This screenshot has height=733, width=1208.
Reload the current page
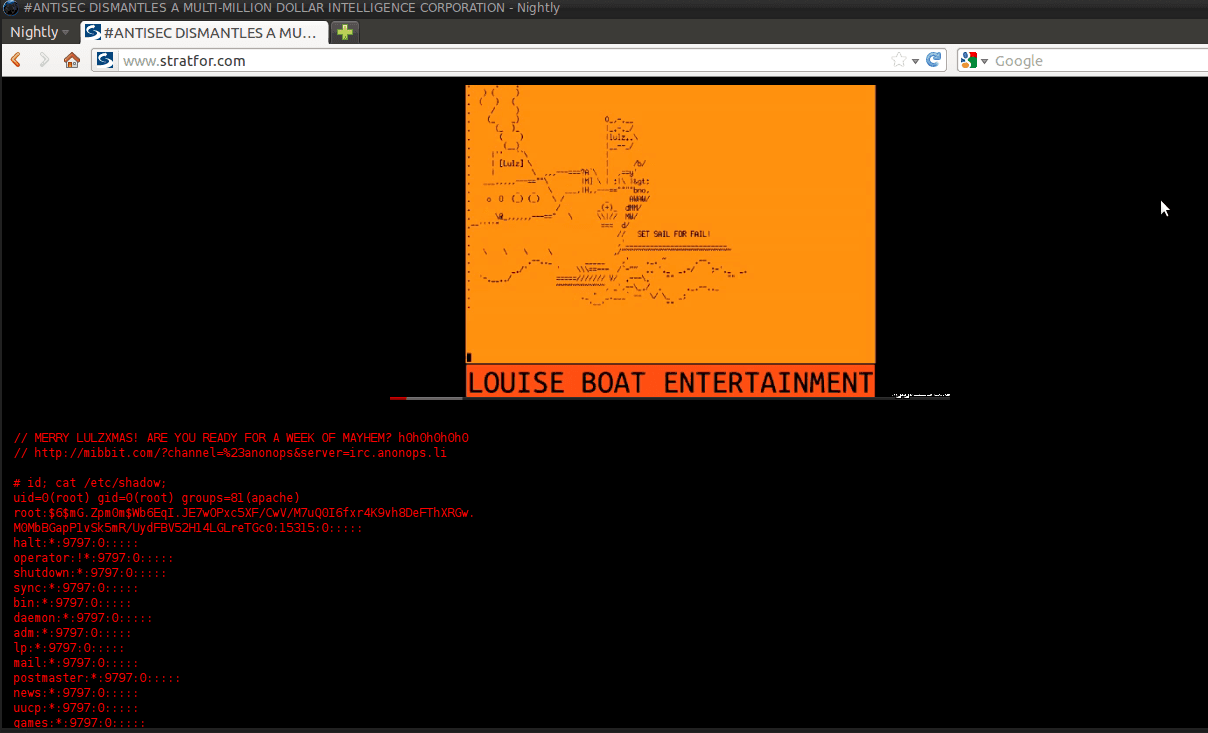935,60
